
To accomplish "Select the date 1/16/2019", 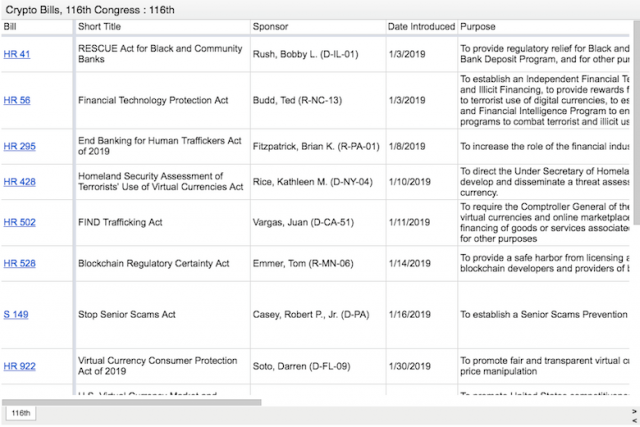I will [x=422, y=314].
